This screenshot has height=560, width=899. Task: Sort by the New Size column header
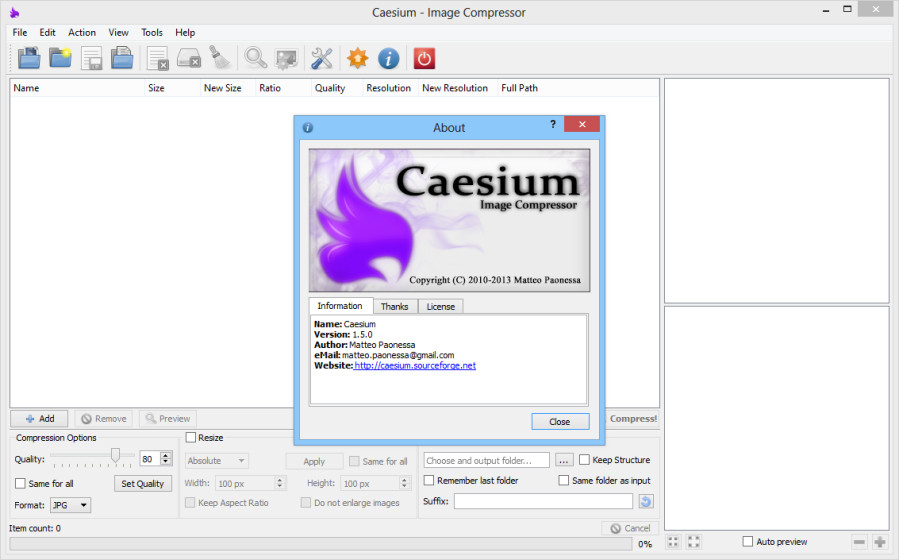click(x=222, y=88)
